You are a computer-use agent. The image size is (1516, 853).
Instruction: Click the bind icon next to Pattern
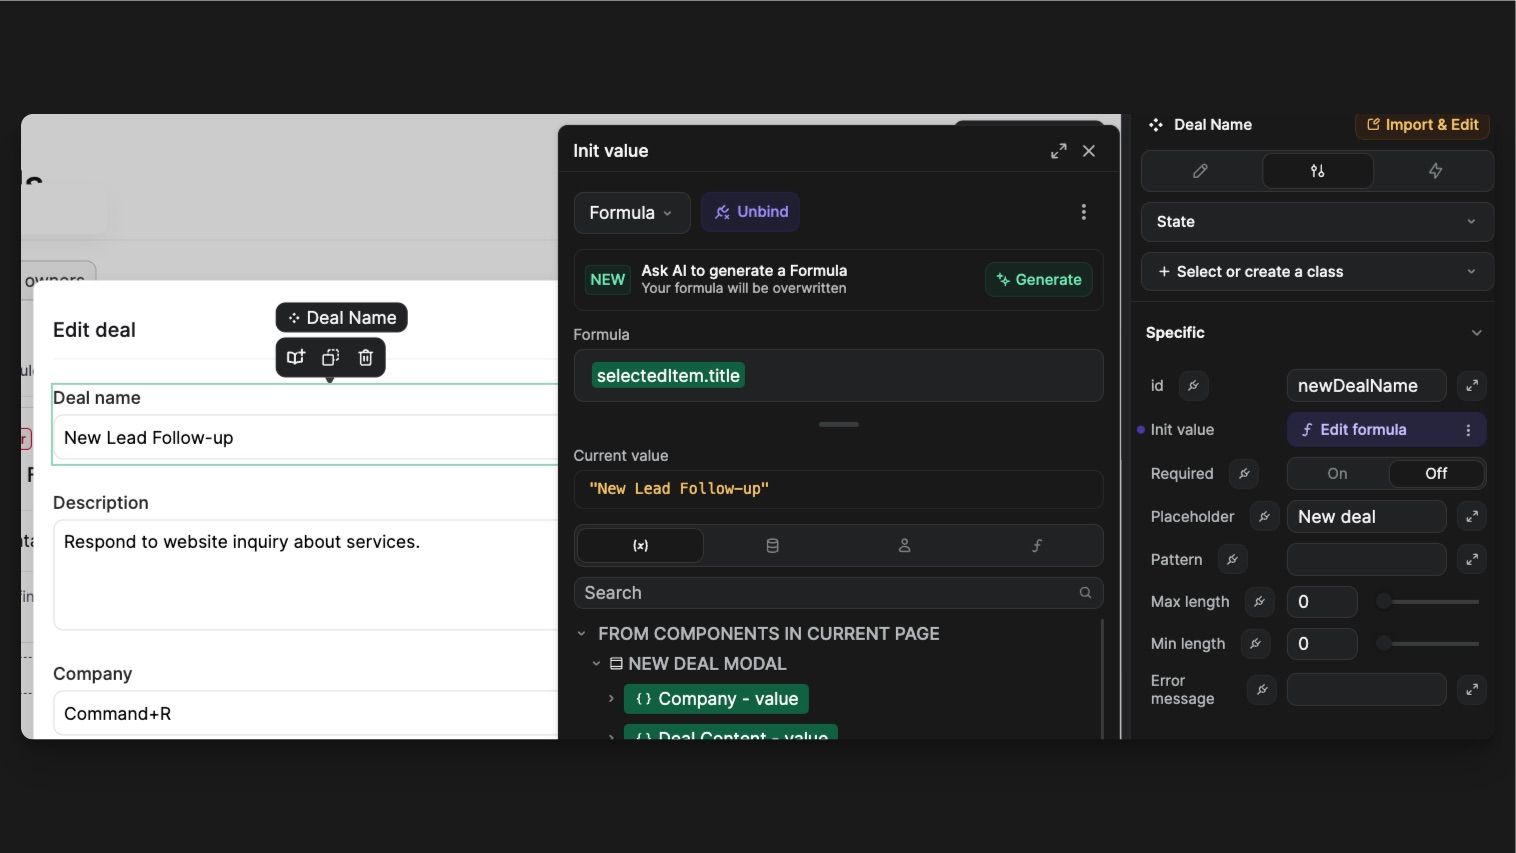pyautogui.click(x=1232, y=559)
